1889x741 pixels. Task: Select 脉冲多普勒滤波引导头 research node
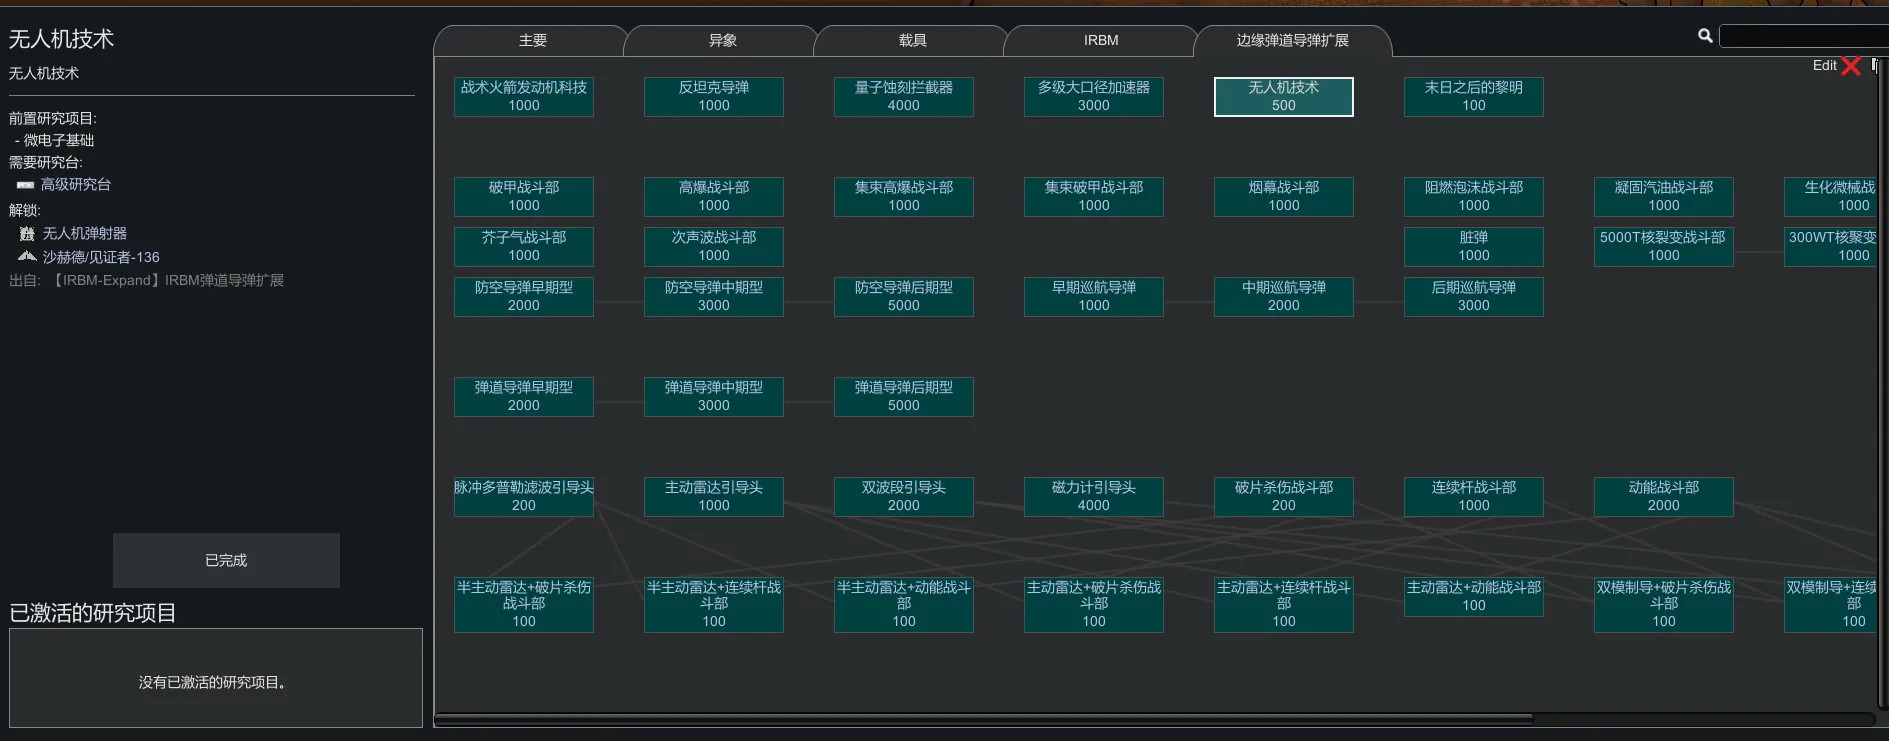pyautogui.click(x=523, y=497)
